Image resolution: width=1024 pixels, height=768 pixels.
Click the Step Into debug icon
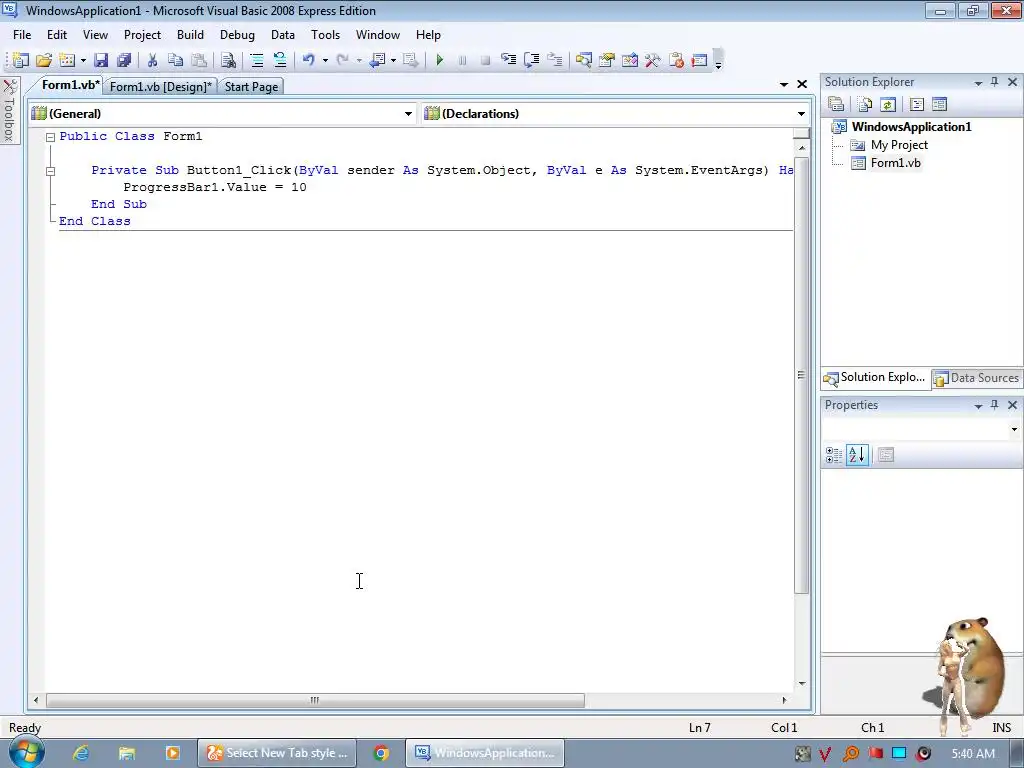click(508, 60)
